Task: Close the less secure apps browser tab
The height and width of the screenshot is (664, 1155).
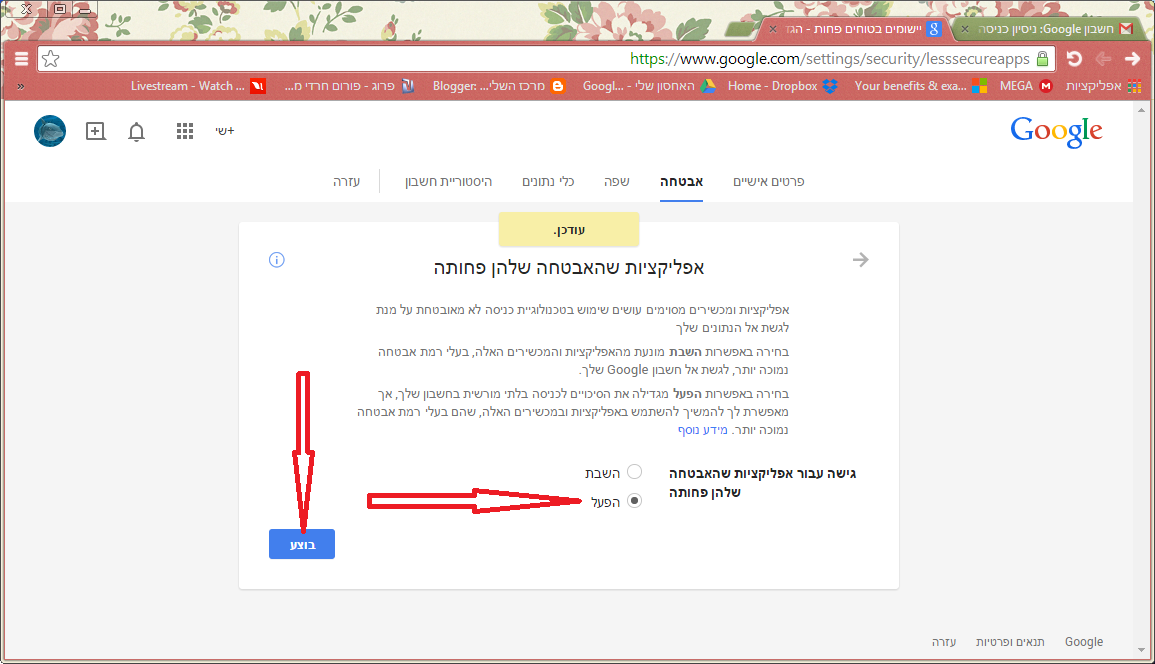Action: coord(772,29)
